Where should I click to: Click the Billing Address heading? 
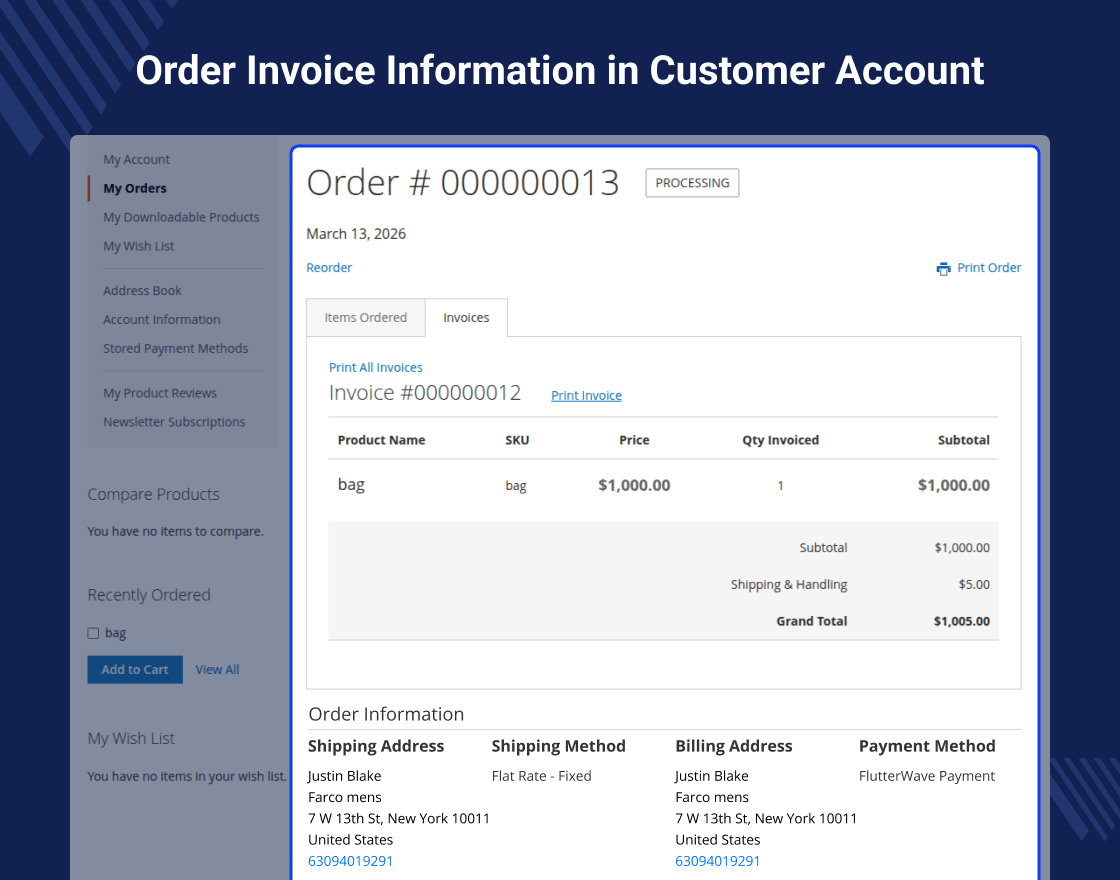coord(734,746)
